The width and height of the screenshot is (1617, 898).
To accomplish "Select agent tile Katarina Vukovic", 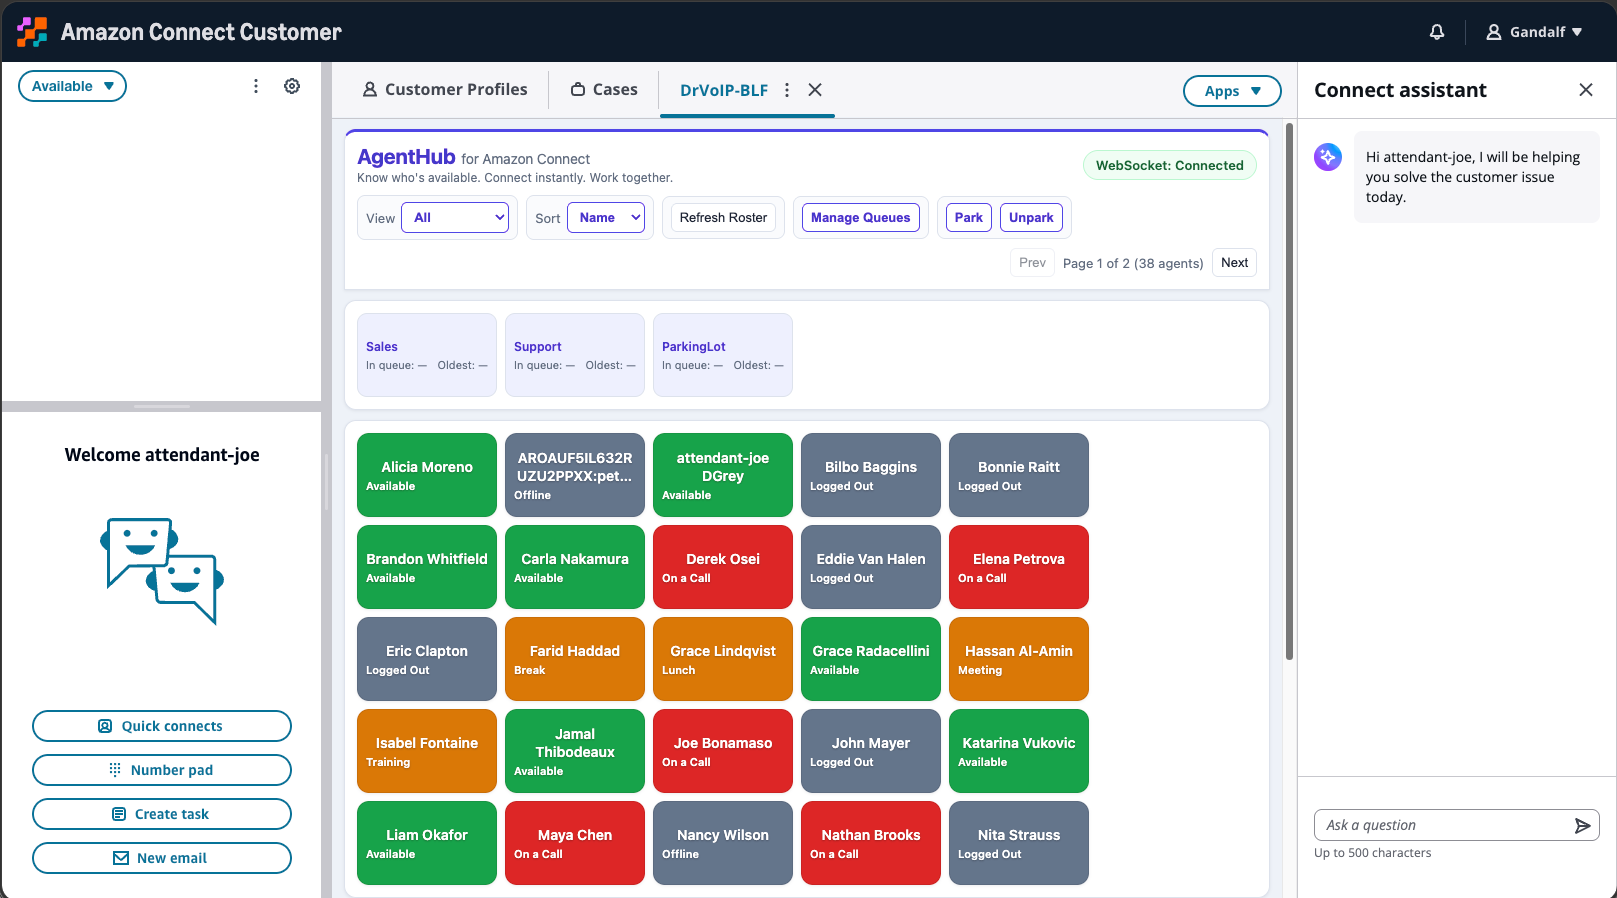I will click(1019, 751).
